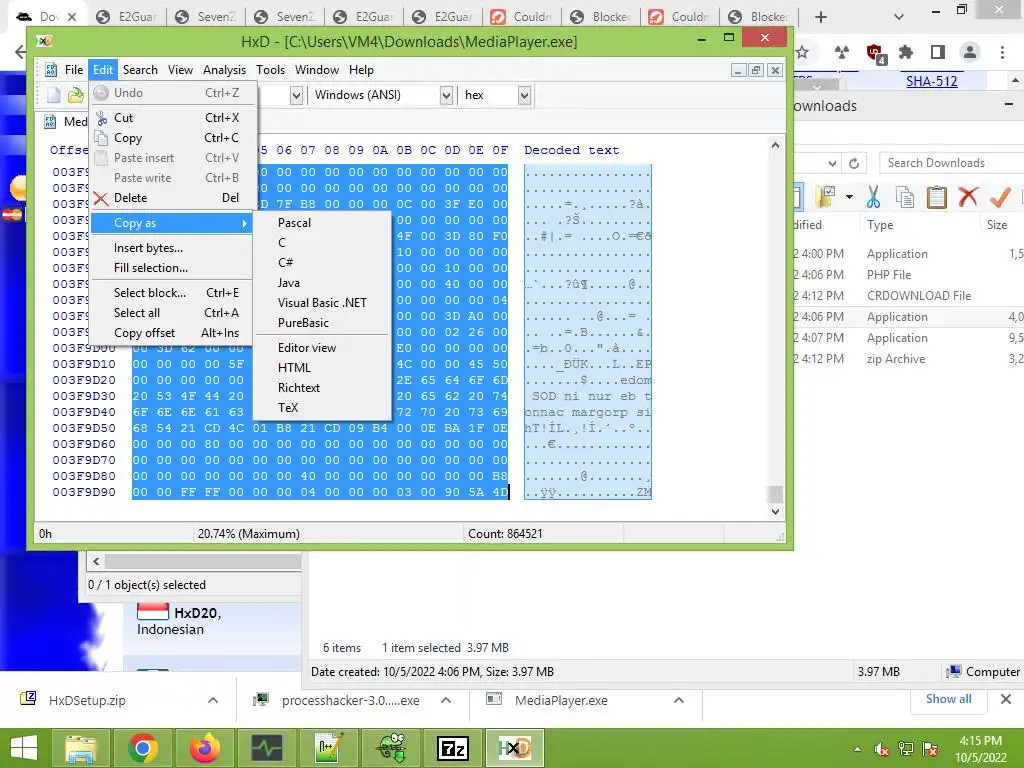Screen dimensions: 1024x768
Task: Select Insert bytes... from Edit menu
Action: pyautogui.click(x=171, y=248)
